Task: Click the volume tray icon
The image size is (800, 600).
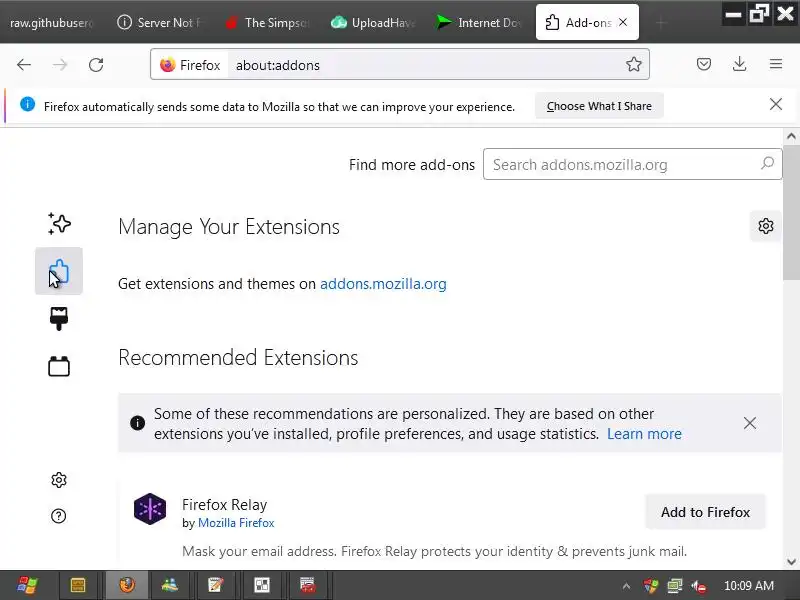Action: (x=699, y=586)
